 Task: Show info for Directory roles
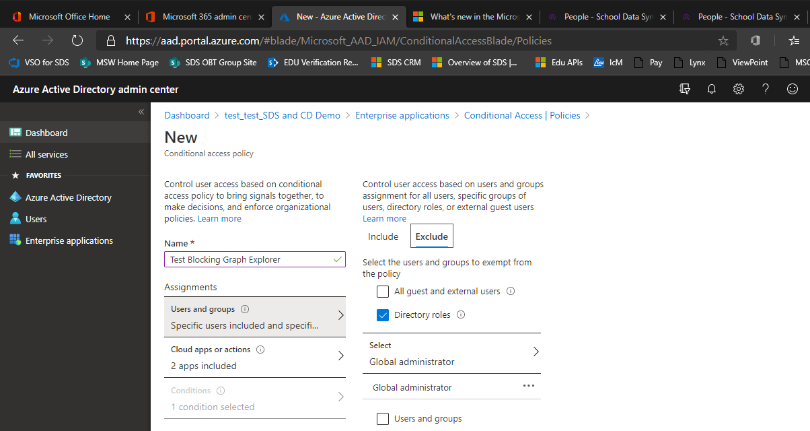[461, 314]
